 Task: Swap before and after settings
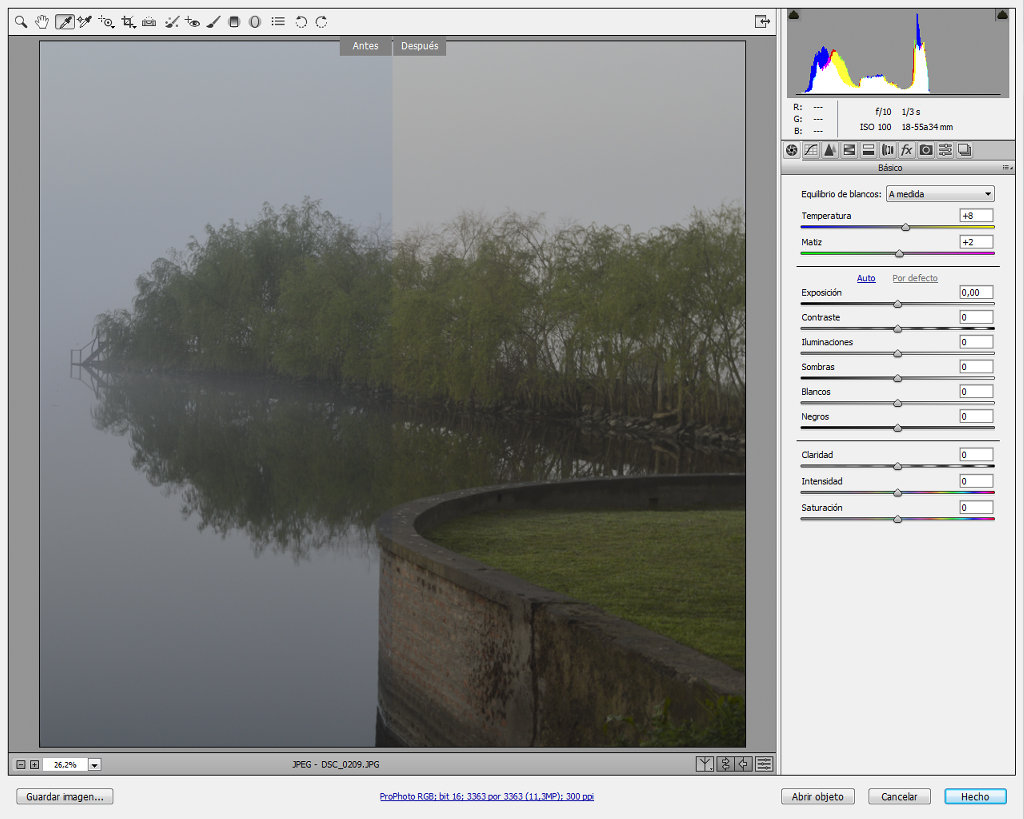tap(725, 764)
